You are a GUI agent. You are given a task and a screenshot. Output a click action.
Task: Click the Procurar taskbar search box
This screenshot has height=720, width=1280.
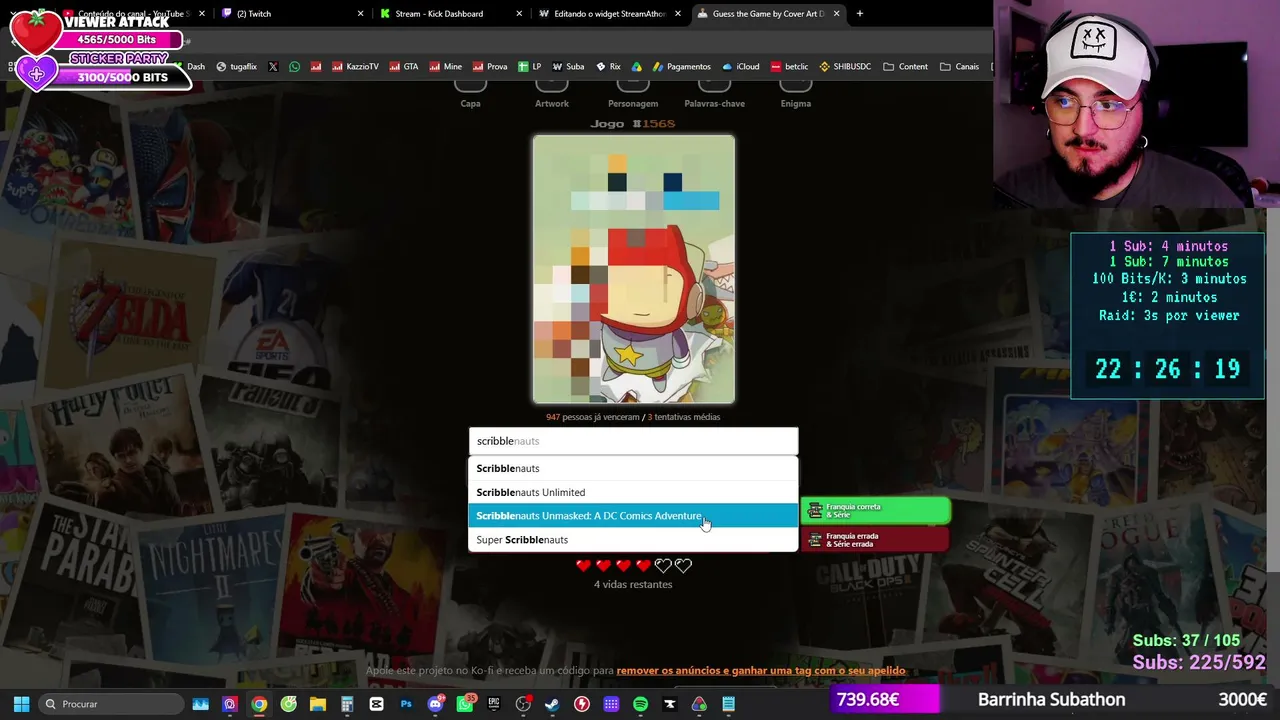tap(112, 704)
